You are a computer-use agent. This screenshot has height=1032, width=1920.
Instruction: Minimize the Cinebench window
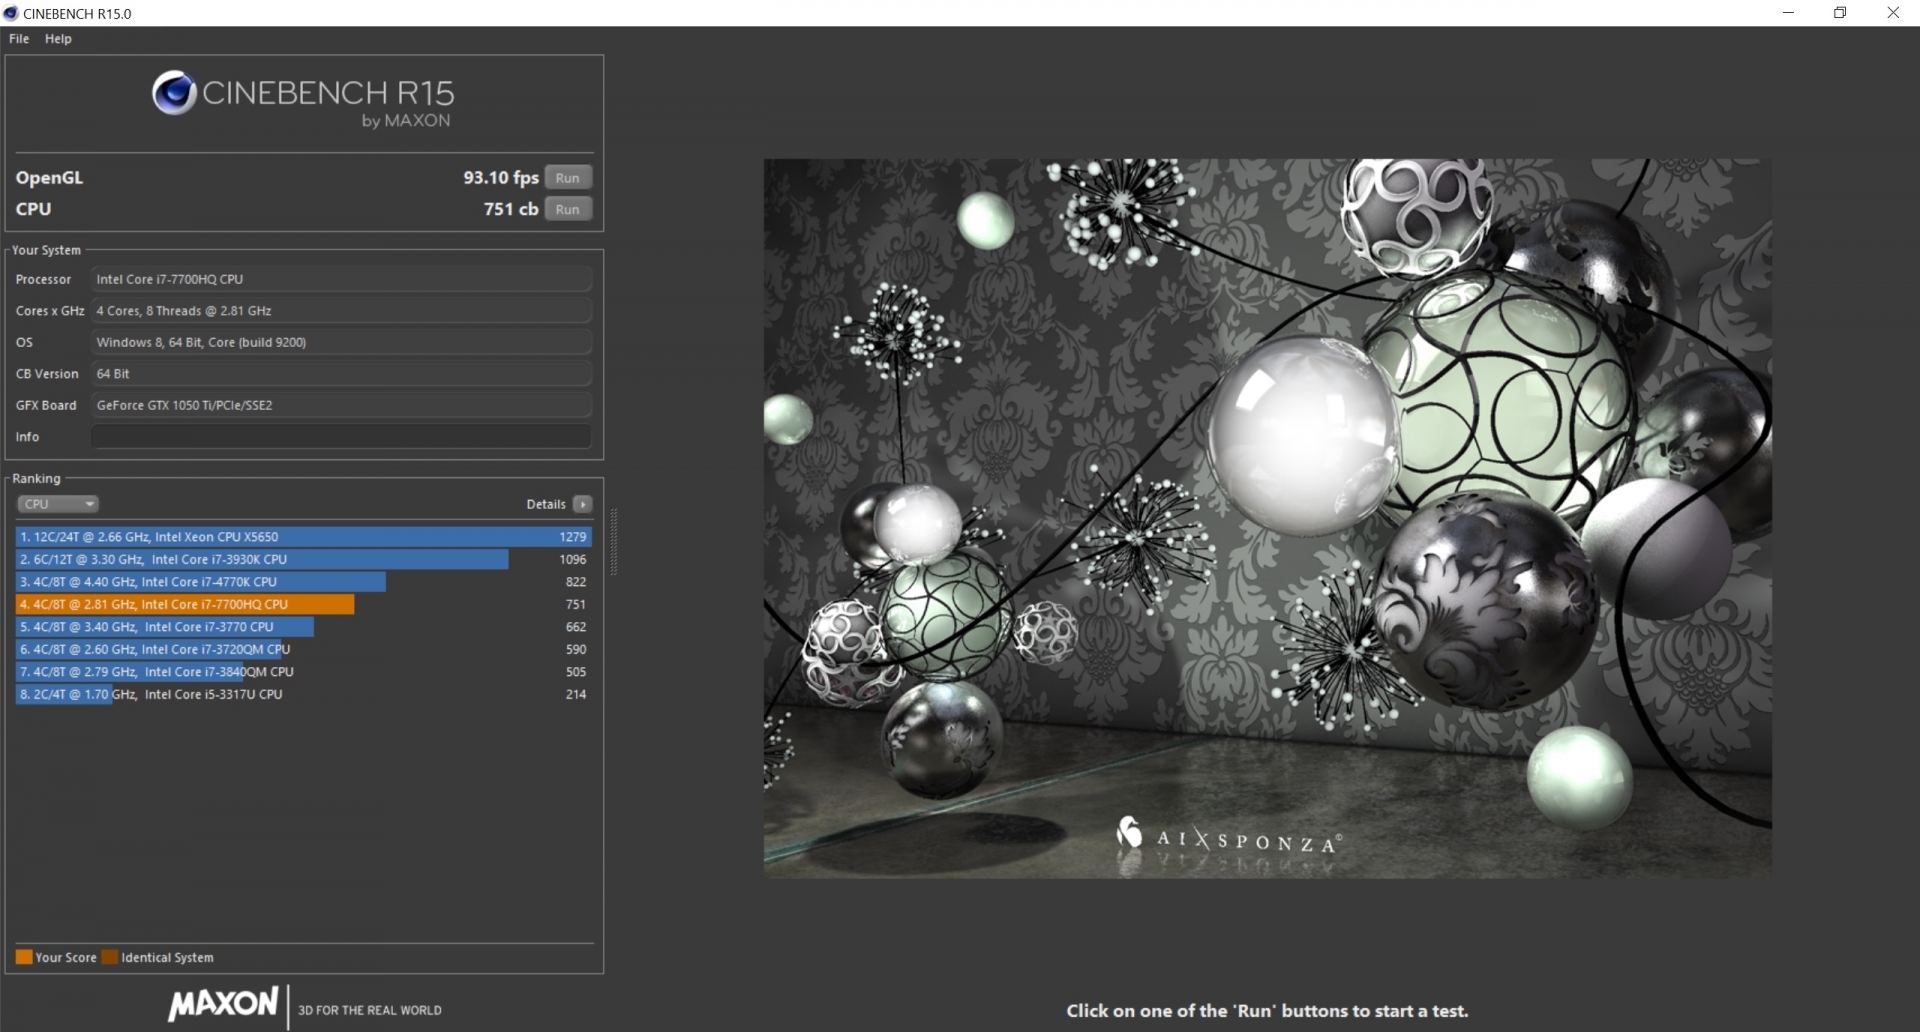tap(1788, 13)
